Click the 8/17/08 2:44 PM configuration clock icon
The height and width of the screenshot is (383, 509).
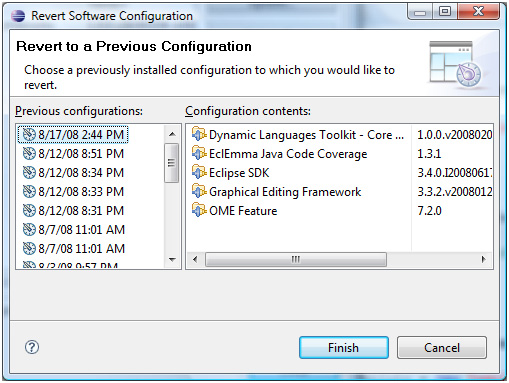tap(29, 135)
